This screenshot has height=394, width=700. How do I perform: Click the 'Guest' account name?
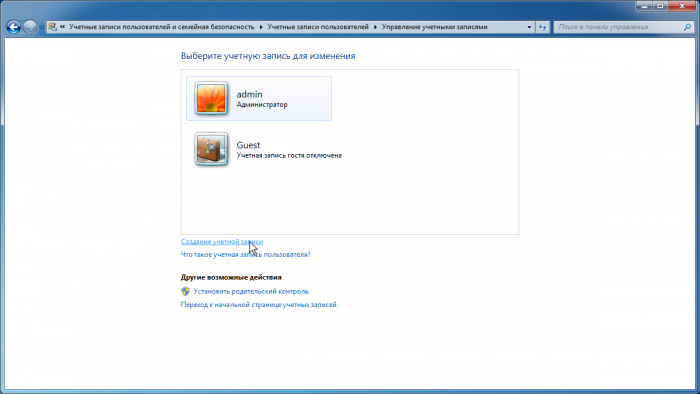[248, 145]
